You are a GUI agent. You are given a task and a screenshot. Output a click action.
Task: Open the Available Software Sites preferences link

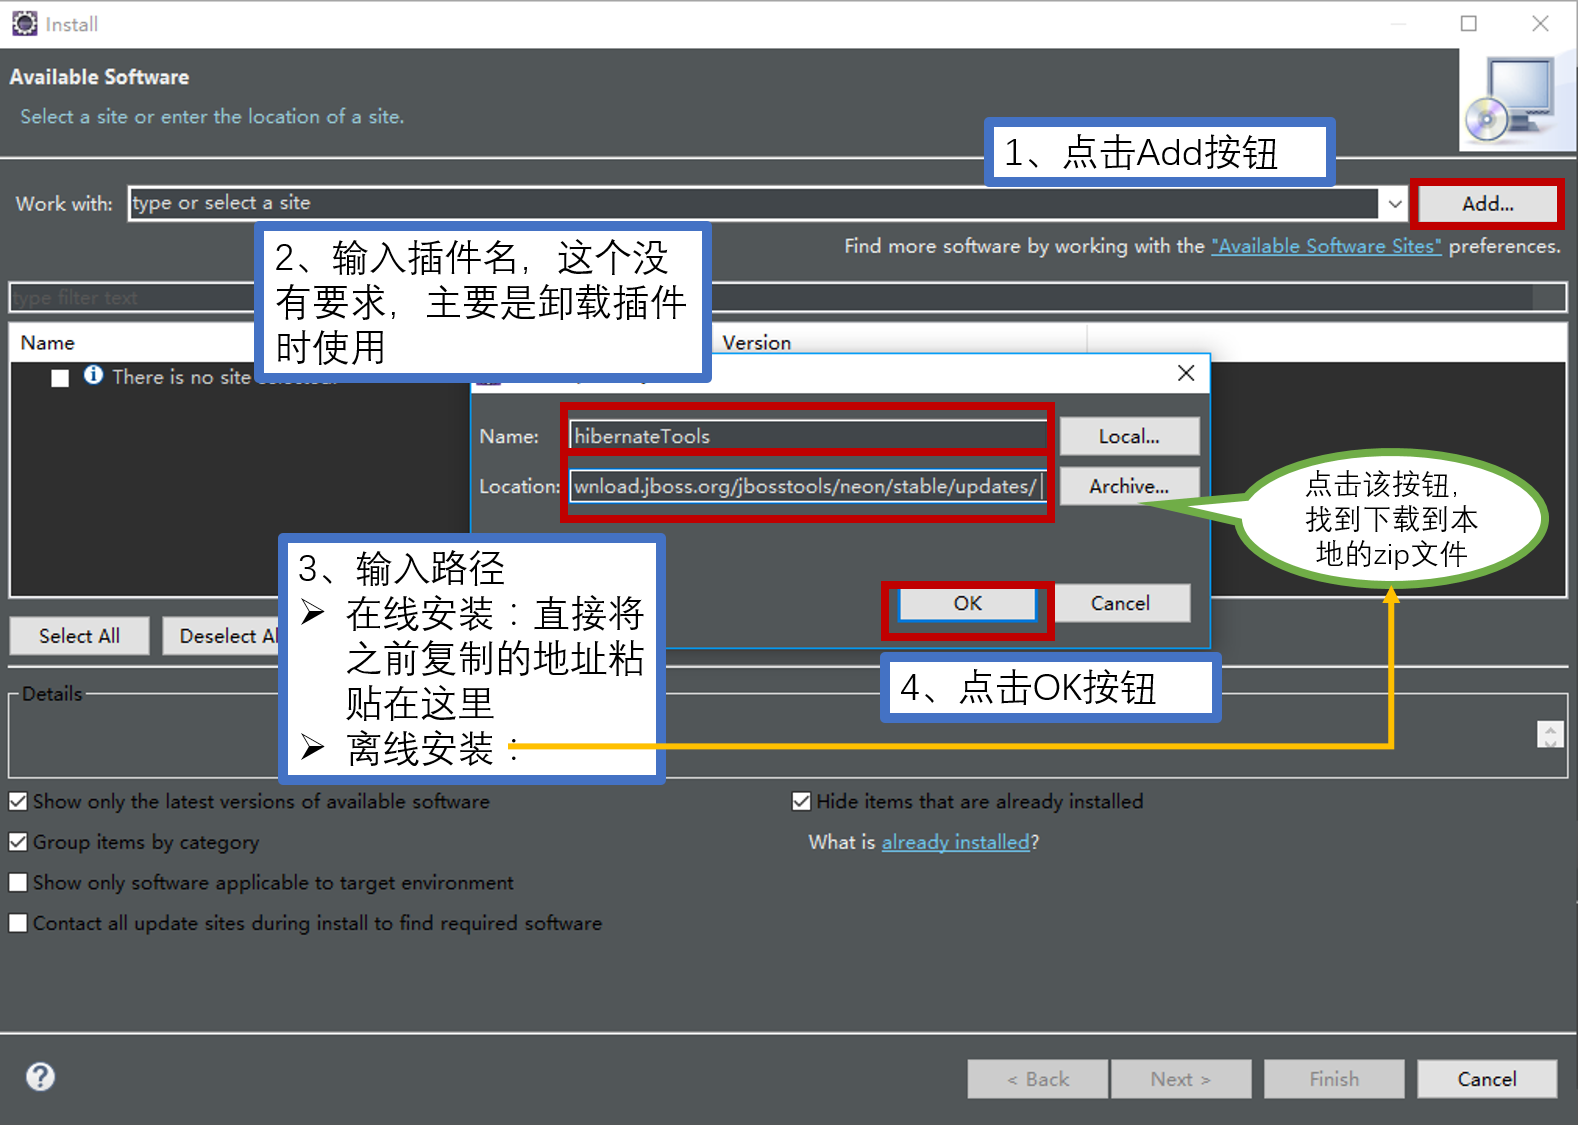[x=1326, y=246]
